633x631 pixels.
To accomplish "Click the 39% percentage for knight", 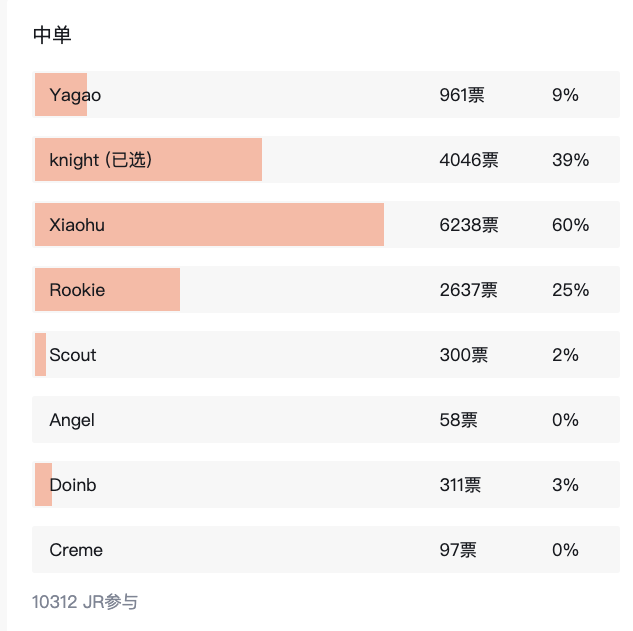I will pos(570,160).
